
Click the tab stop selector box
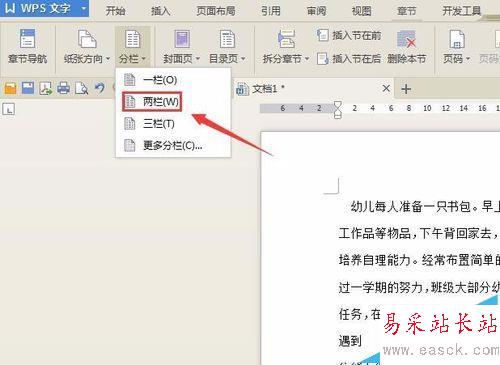click(x=8, y=109)
